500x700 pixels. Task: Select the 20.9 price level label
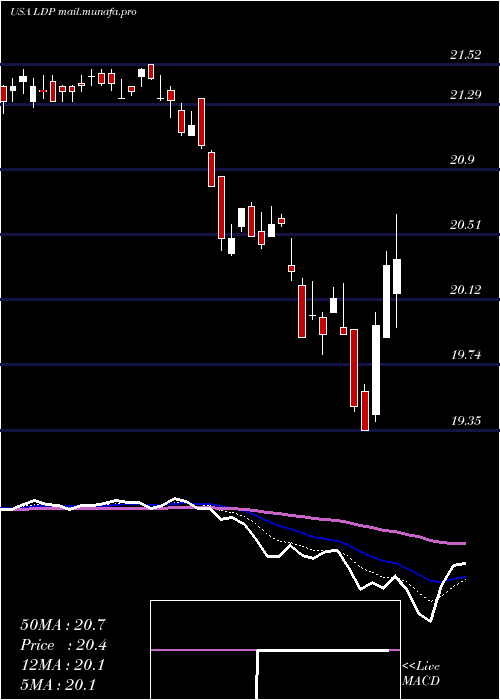(x=462, y=160)
